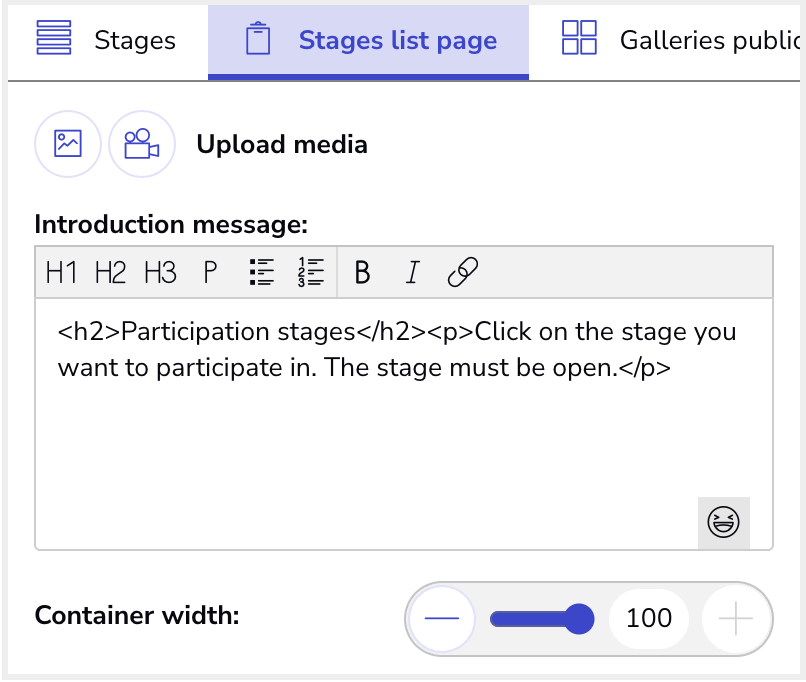Apply H2 heading format
806x682 pixels.
pyautogui.click(x=111, y=272)
